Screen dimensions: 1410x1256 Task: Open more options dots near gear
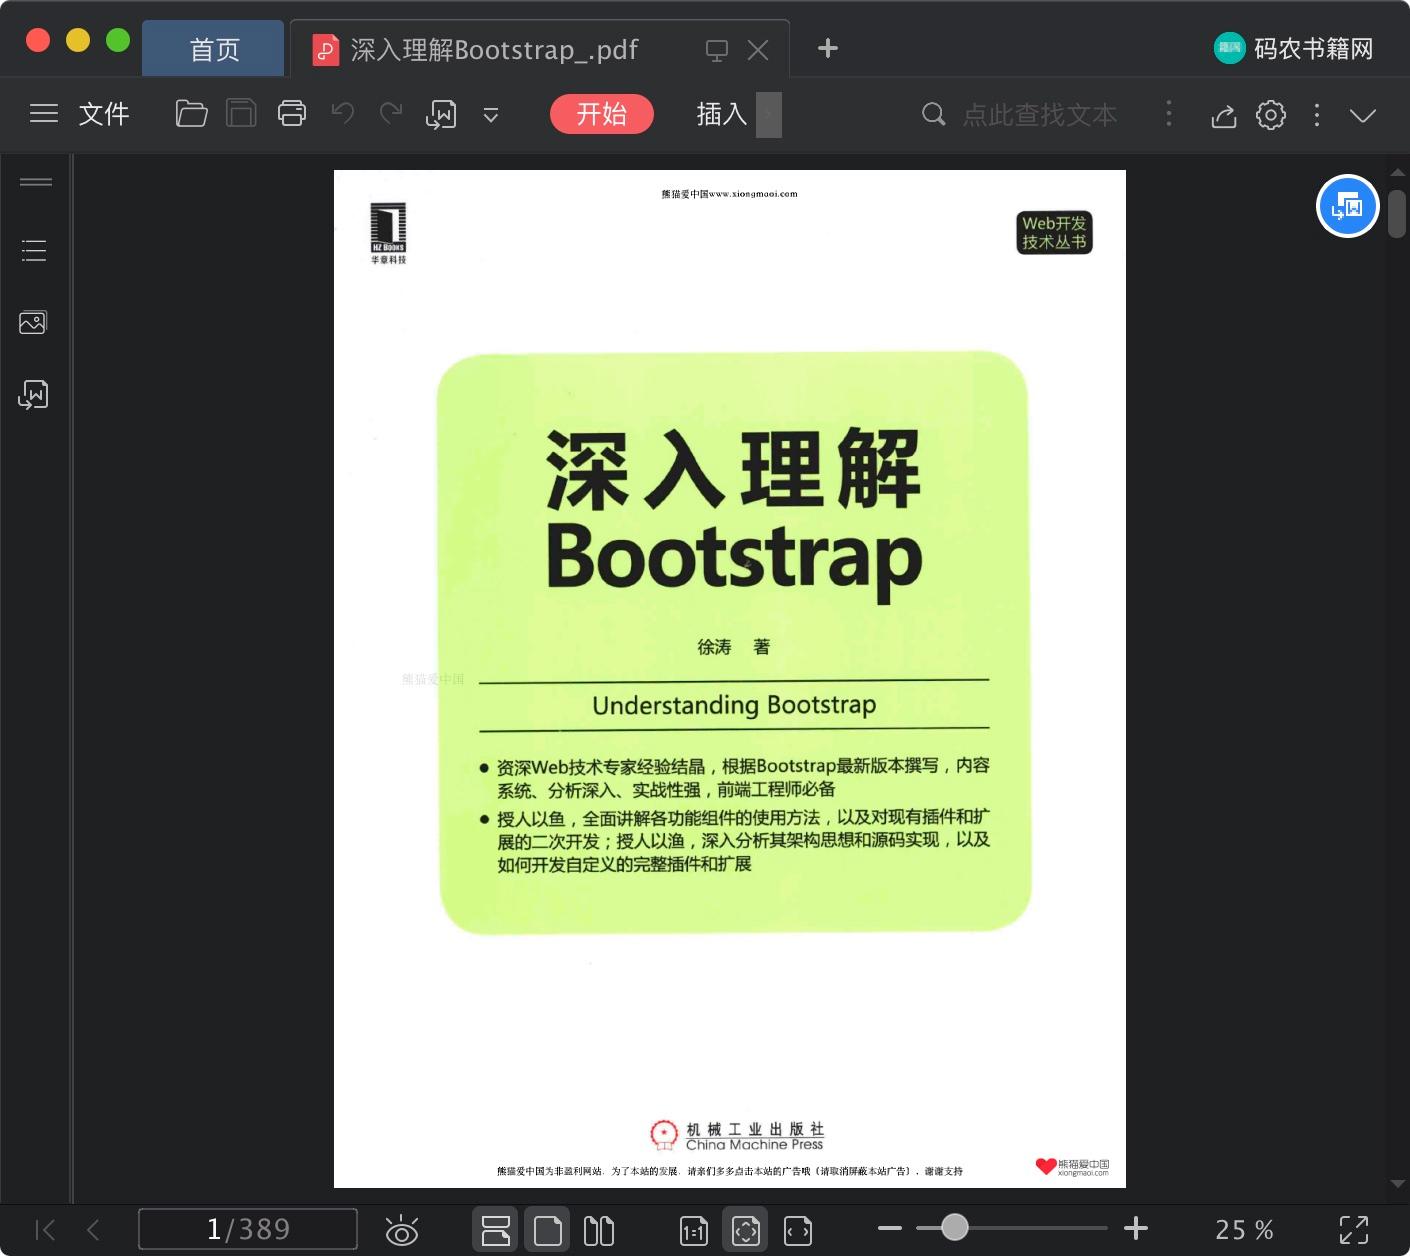pyautogui.click(x=1317, y=115)
